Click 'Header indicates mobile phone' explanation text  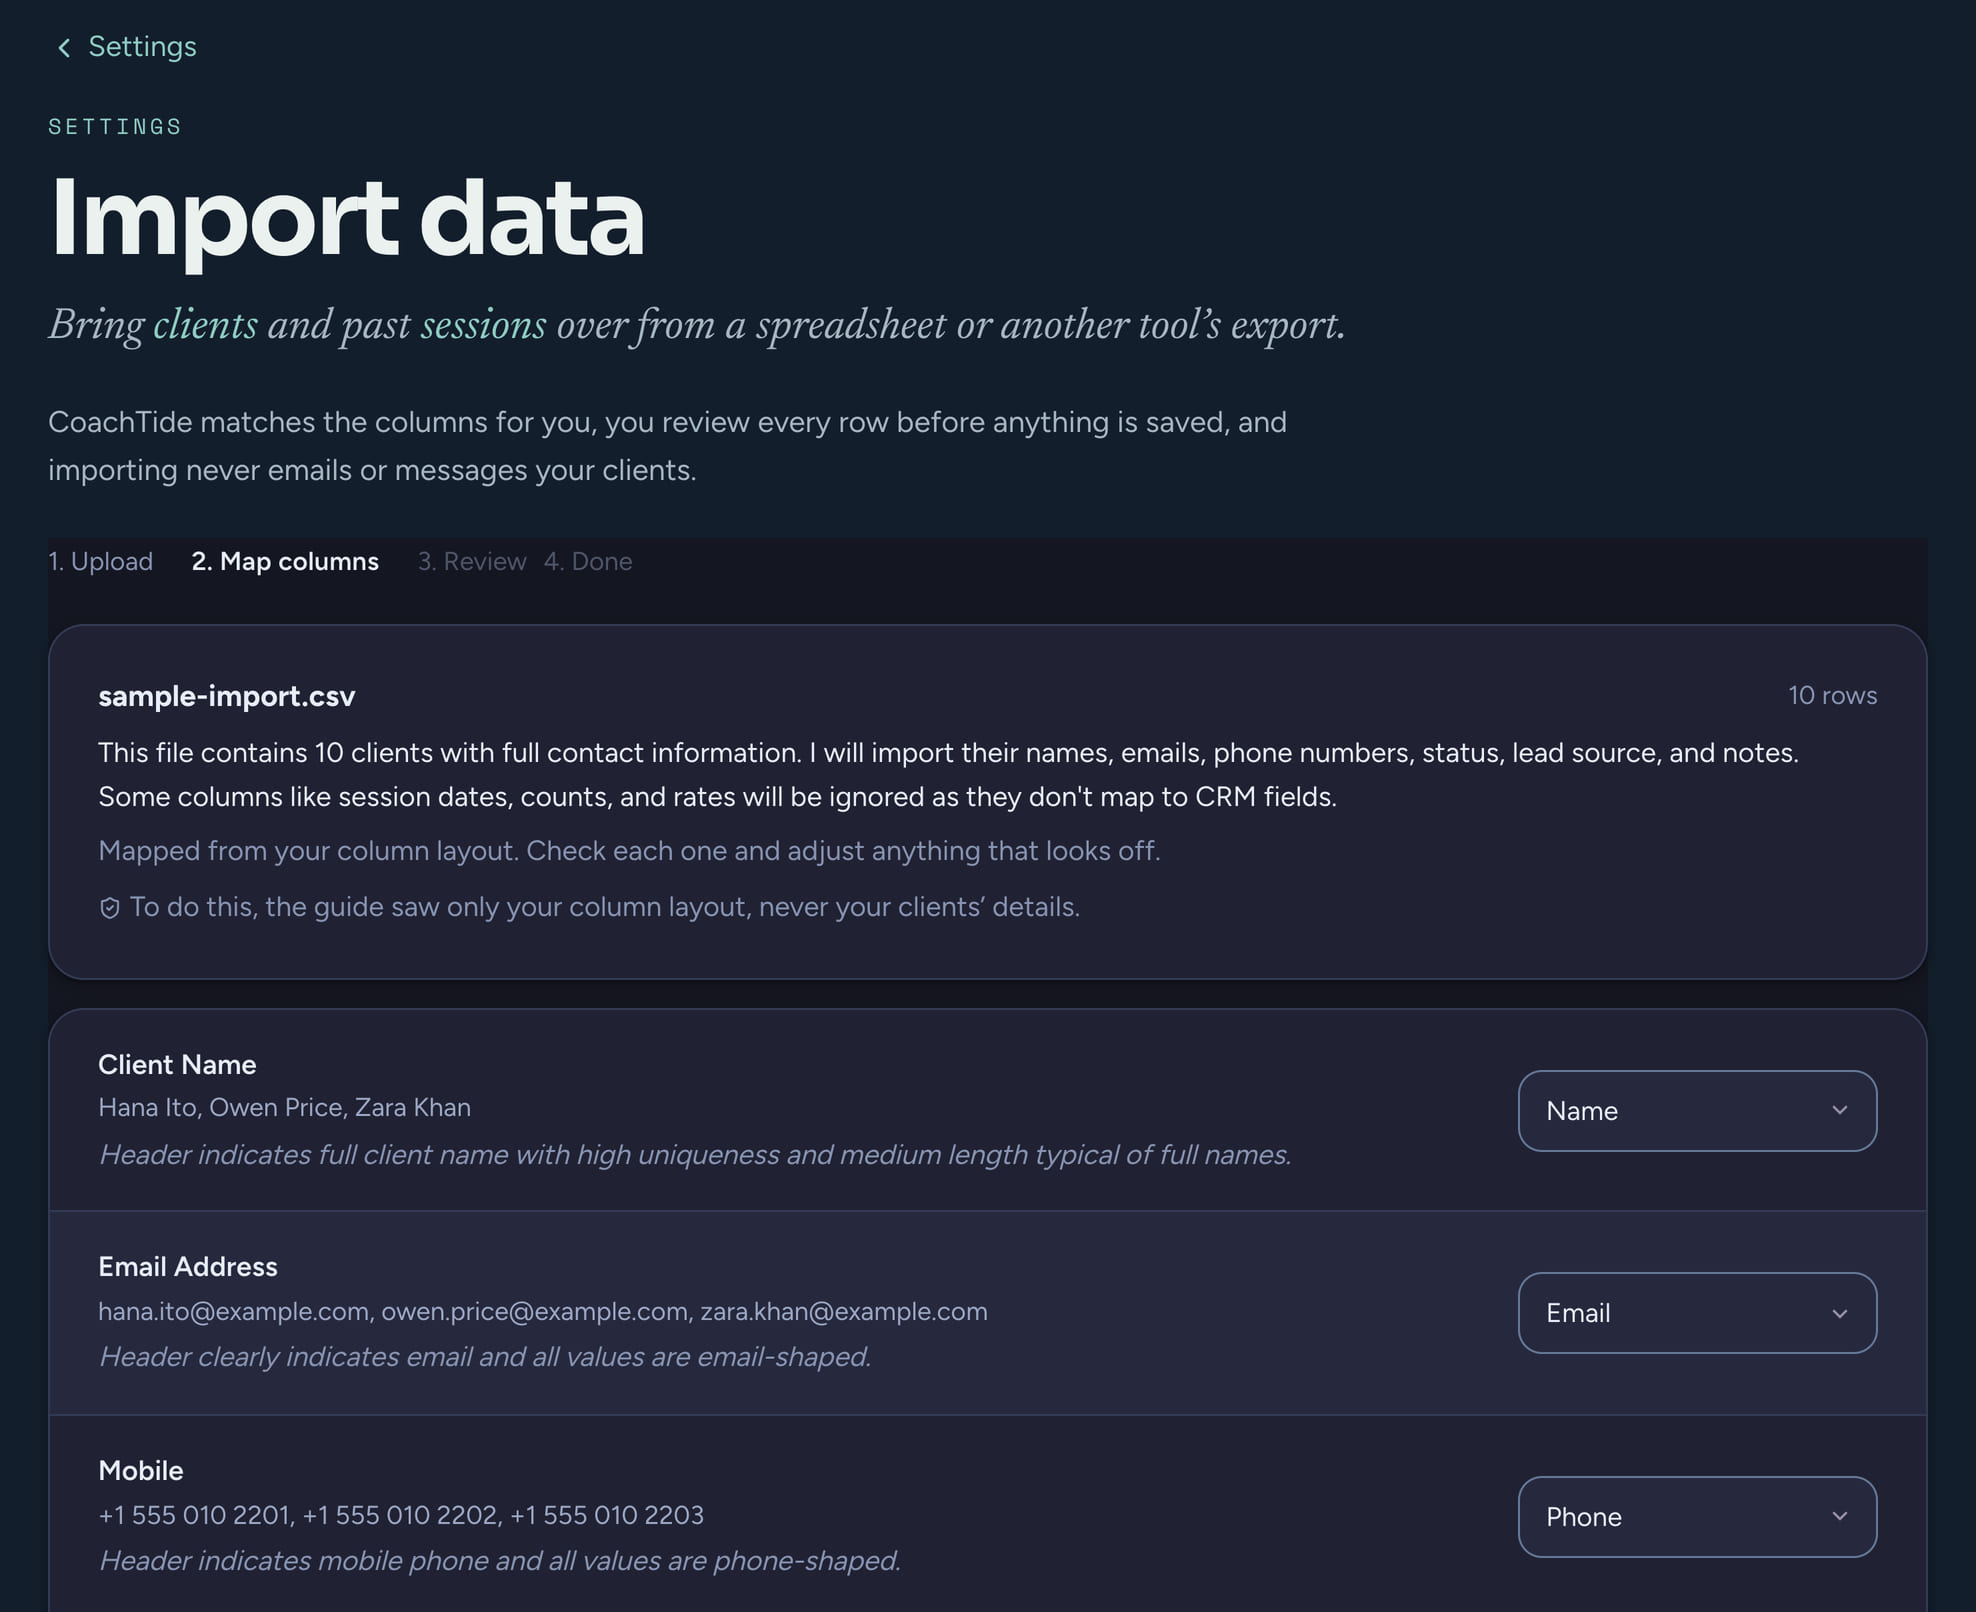pyautogui.click(x=500, y=1561)
